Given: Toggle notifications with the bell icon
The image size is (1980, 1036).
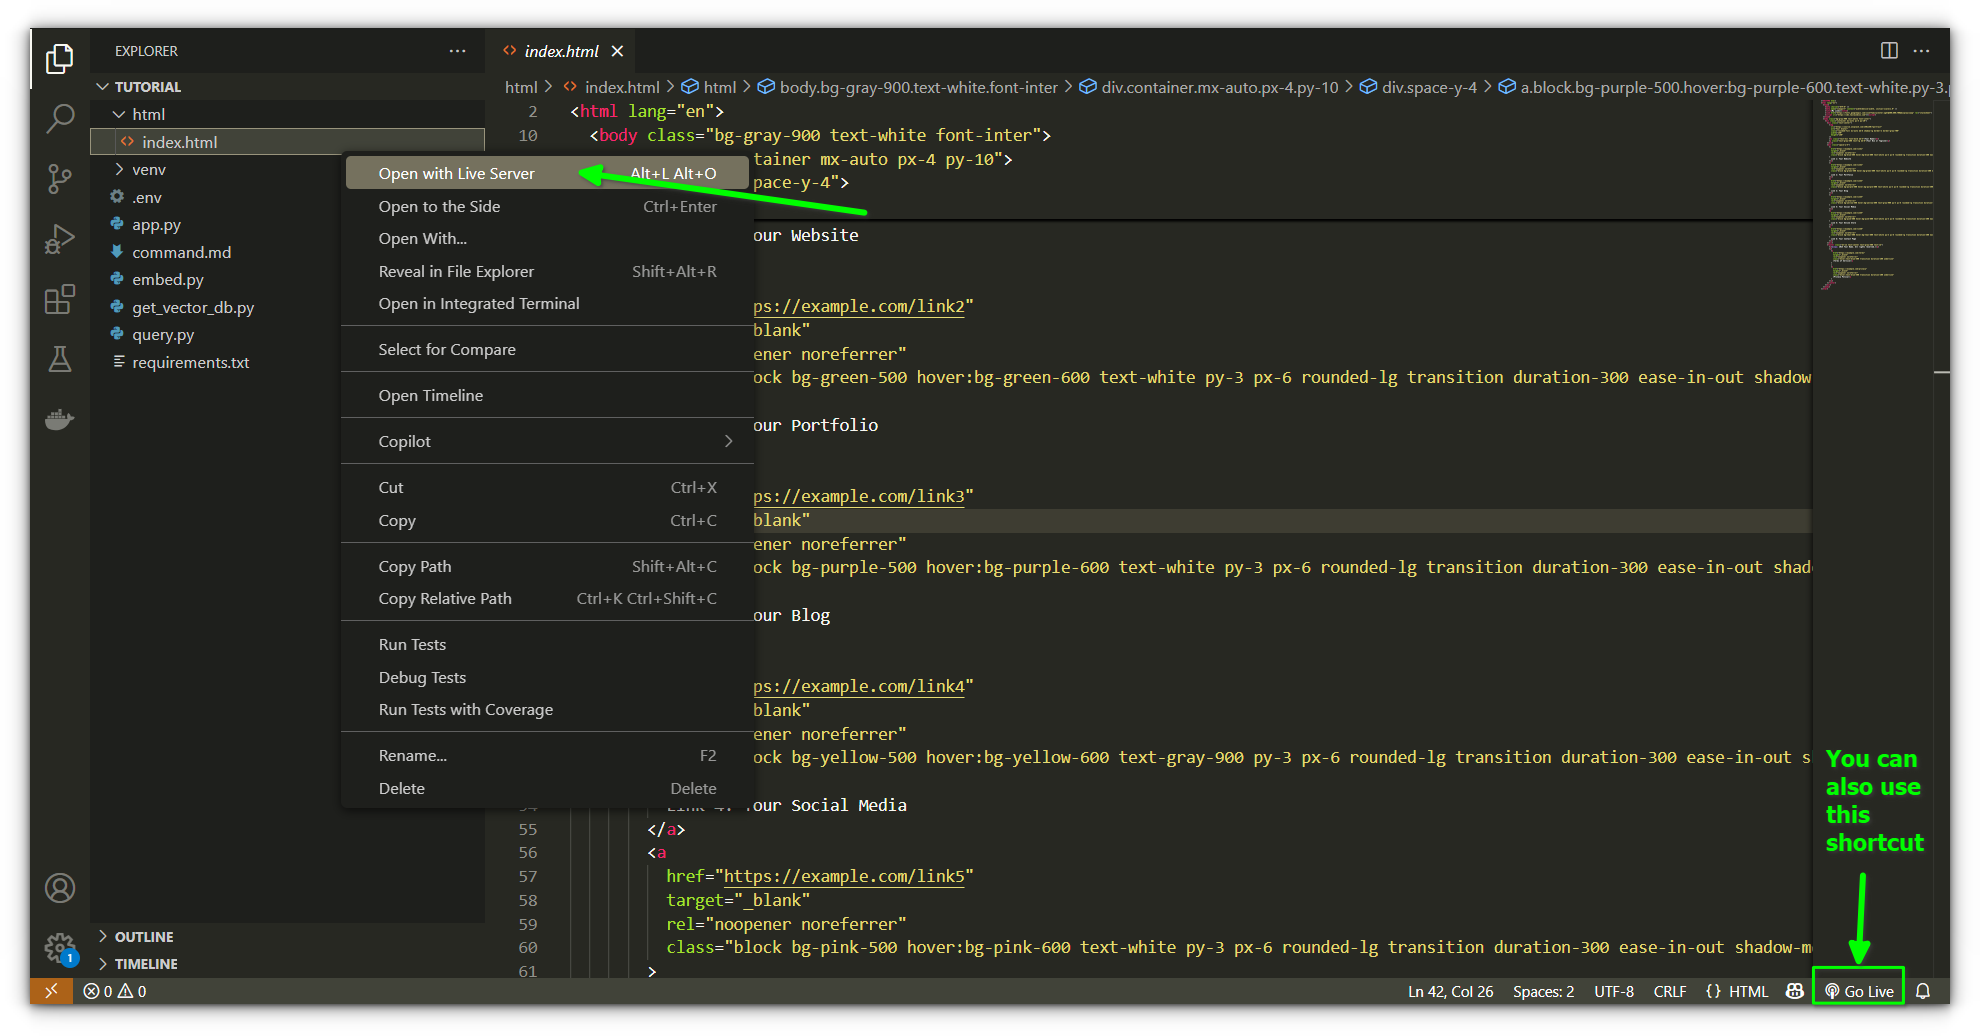Looking at the screenshot, I should 1925,991.
